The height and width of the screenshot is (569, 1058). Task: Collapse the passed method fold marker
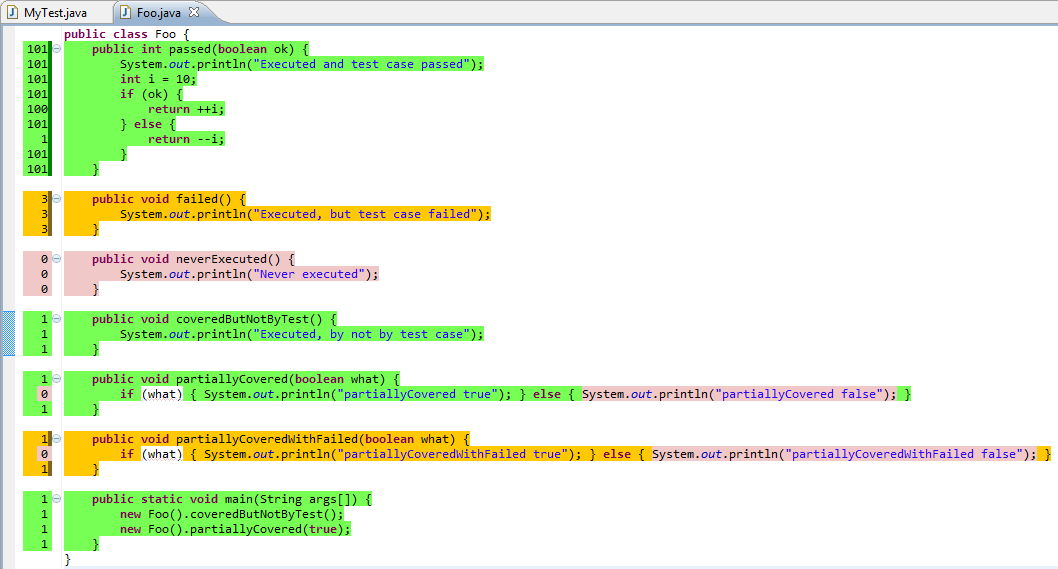click(x=57, y=49)
